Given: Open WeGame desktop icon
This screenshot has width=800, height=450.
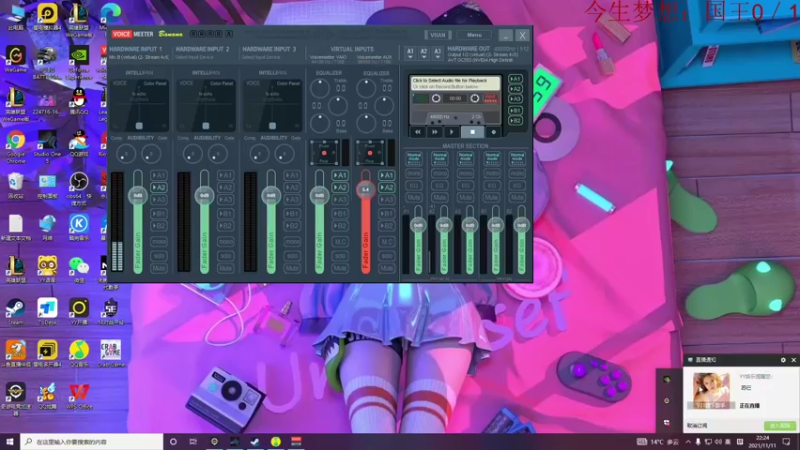Looking at the screenshot, I should click(x=16, y=59).
